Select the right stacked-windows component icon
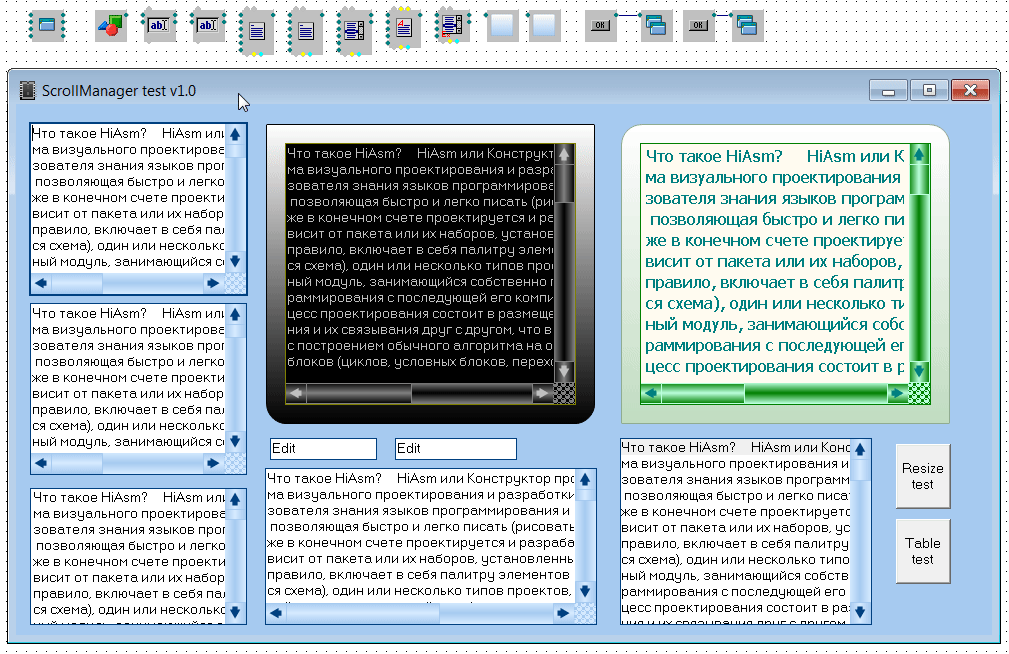Viewport: 1009px width, 654px height. point(746,26)
